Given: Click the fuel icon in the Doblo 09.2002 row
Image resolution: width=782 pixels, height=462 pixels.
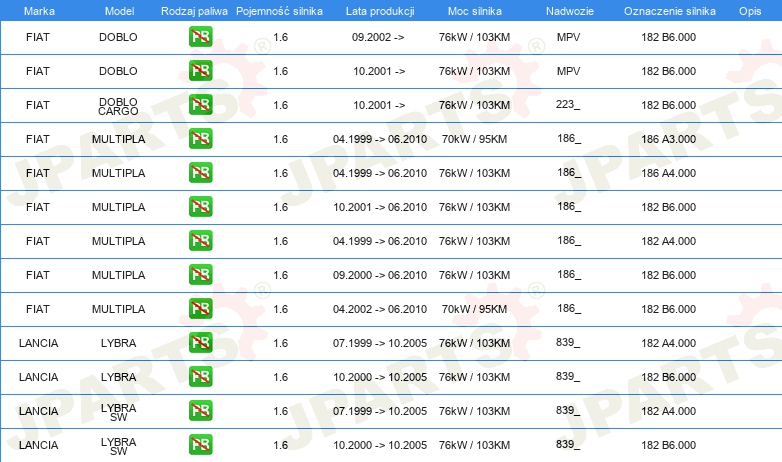Looking at the screenshot, I should [200, 37].
